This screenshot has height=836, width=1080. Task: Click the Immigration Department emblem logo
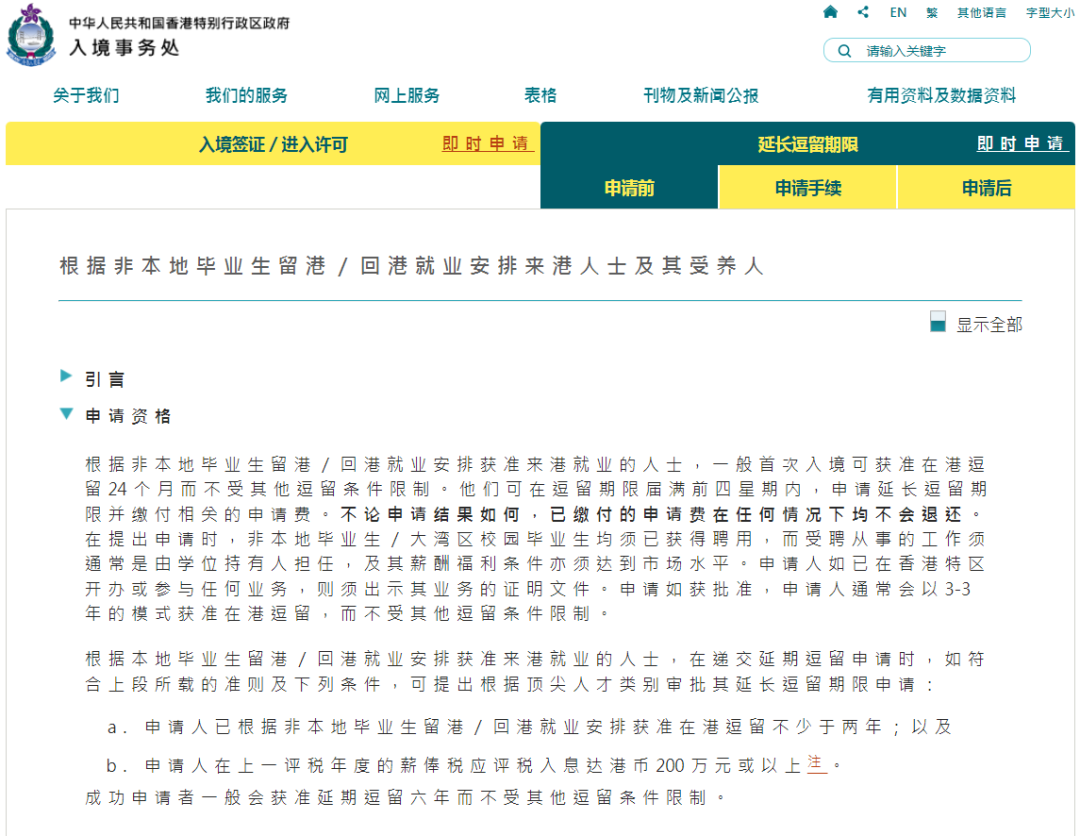32,35
